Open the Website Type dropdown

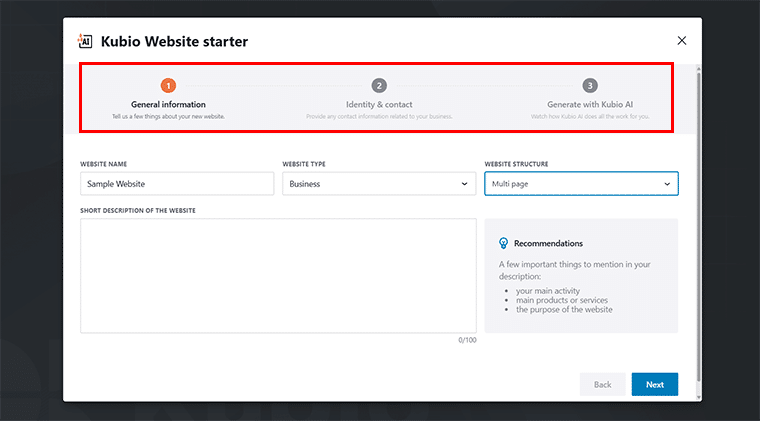point(379,184)
